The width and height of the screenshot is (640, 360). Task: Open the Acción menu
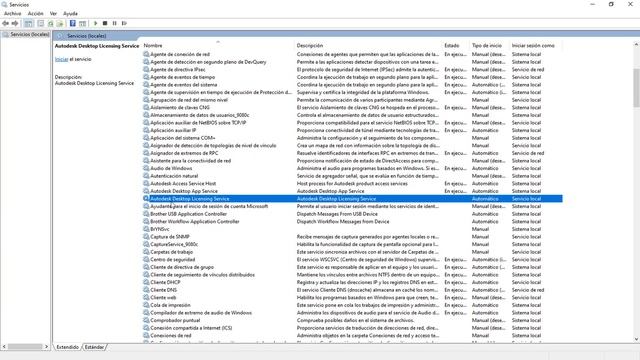pos(36,13)
